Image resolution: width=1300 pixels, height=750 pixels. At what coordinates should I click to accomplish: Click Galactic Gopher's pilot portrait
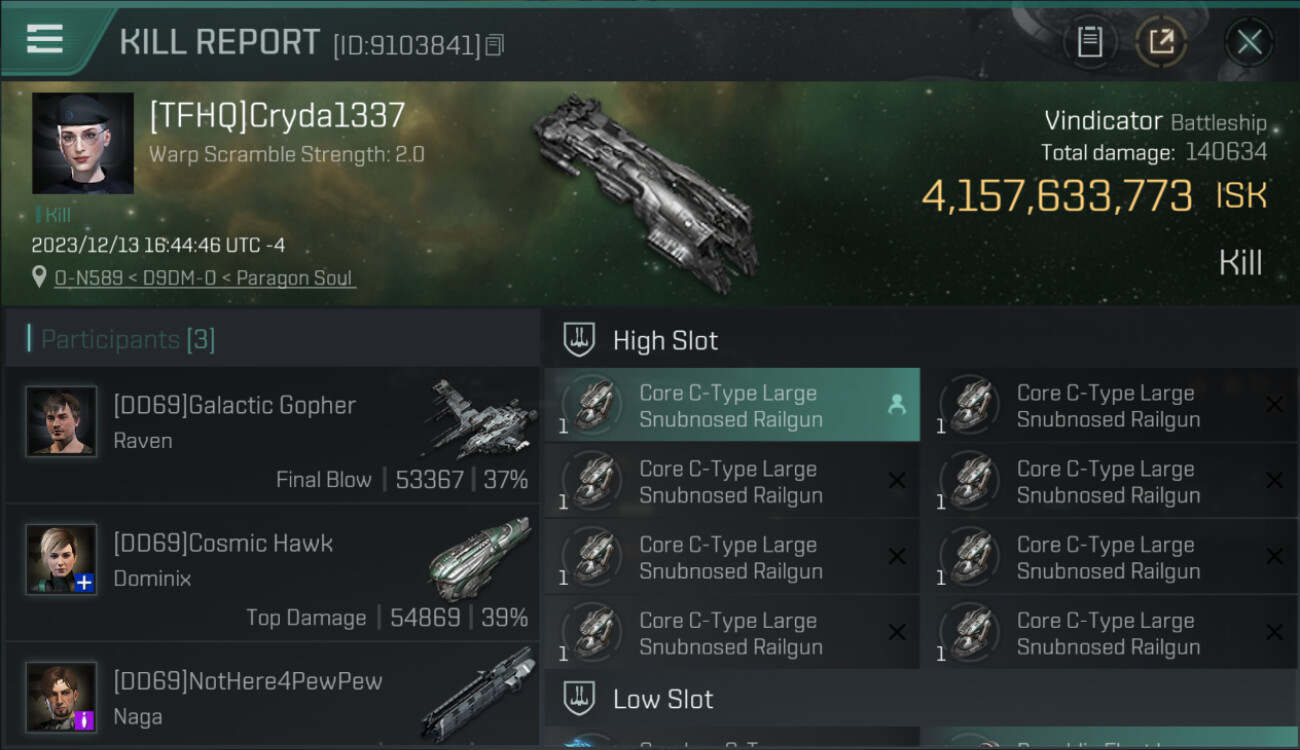pyautogui.click(x=61, y=421)
